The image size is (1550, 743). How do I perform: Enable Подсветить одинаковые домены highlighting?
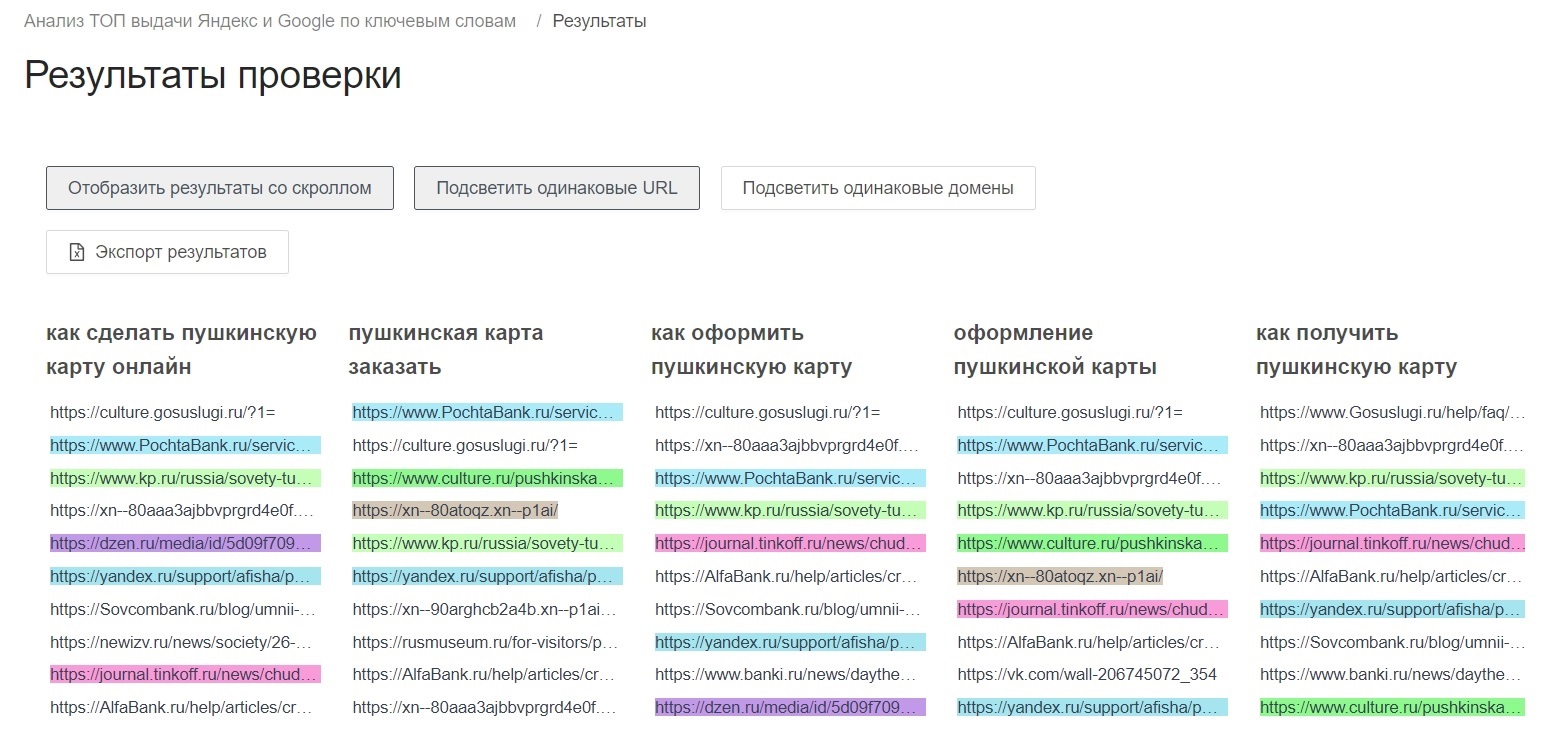pyautogui.click(x=877, y=187)
